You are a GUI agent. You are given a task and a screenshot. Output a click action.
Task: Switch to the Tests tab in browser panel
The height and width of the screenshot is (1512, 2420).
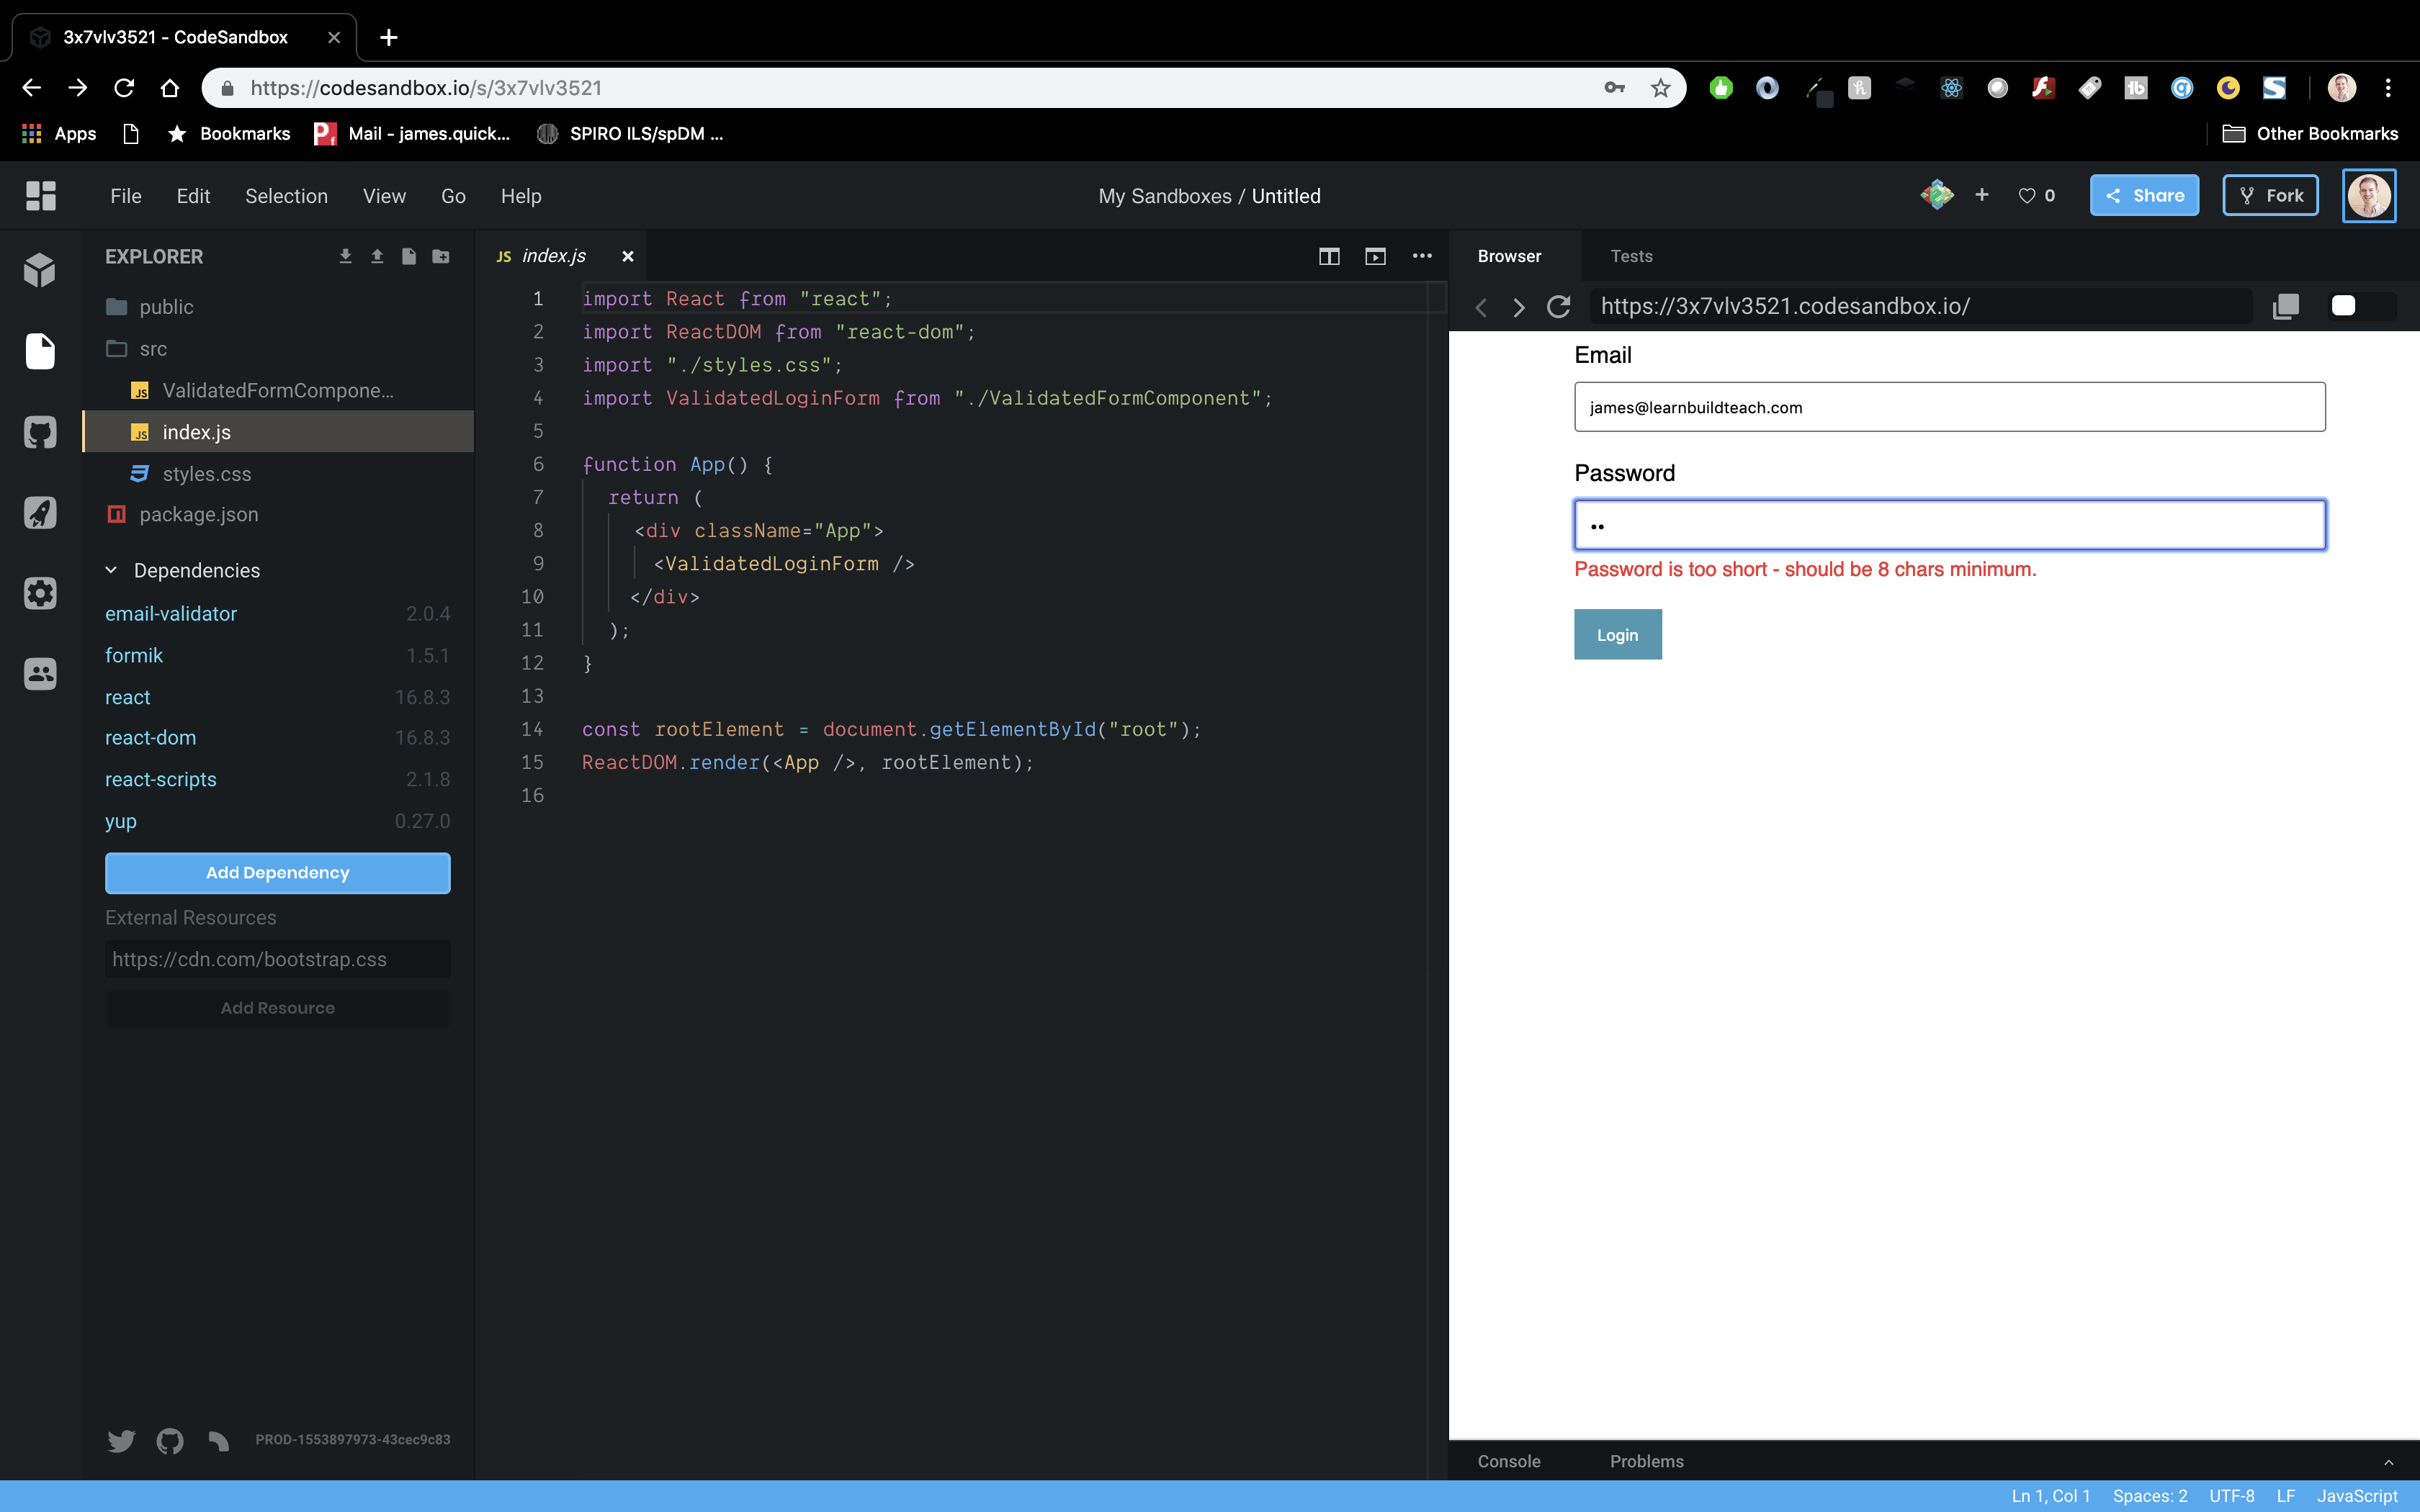point(1631,256)
